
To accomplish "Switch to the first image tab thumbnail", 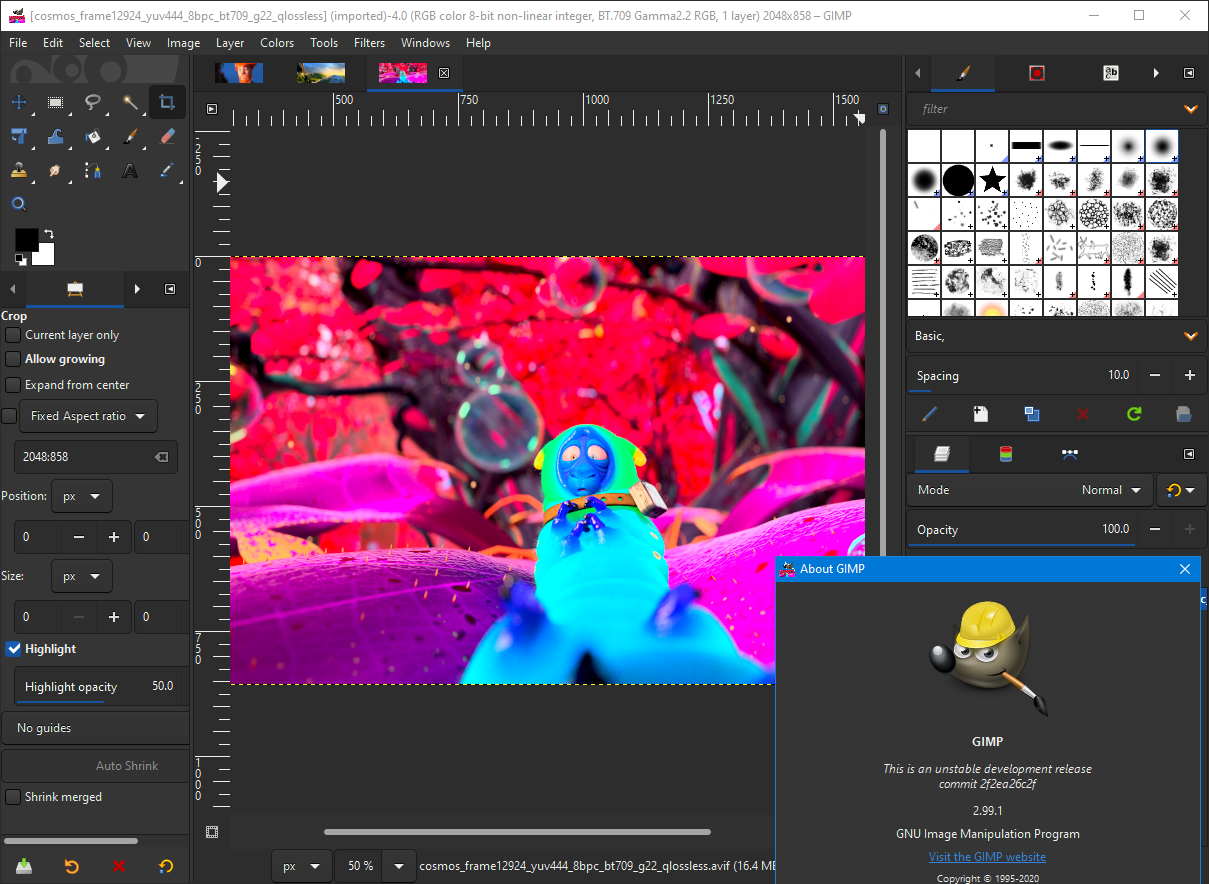I will click(239, 73).
